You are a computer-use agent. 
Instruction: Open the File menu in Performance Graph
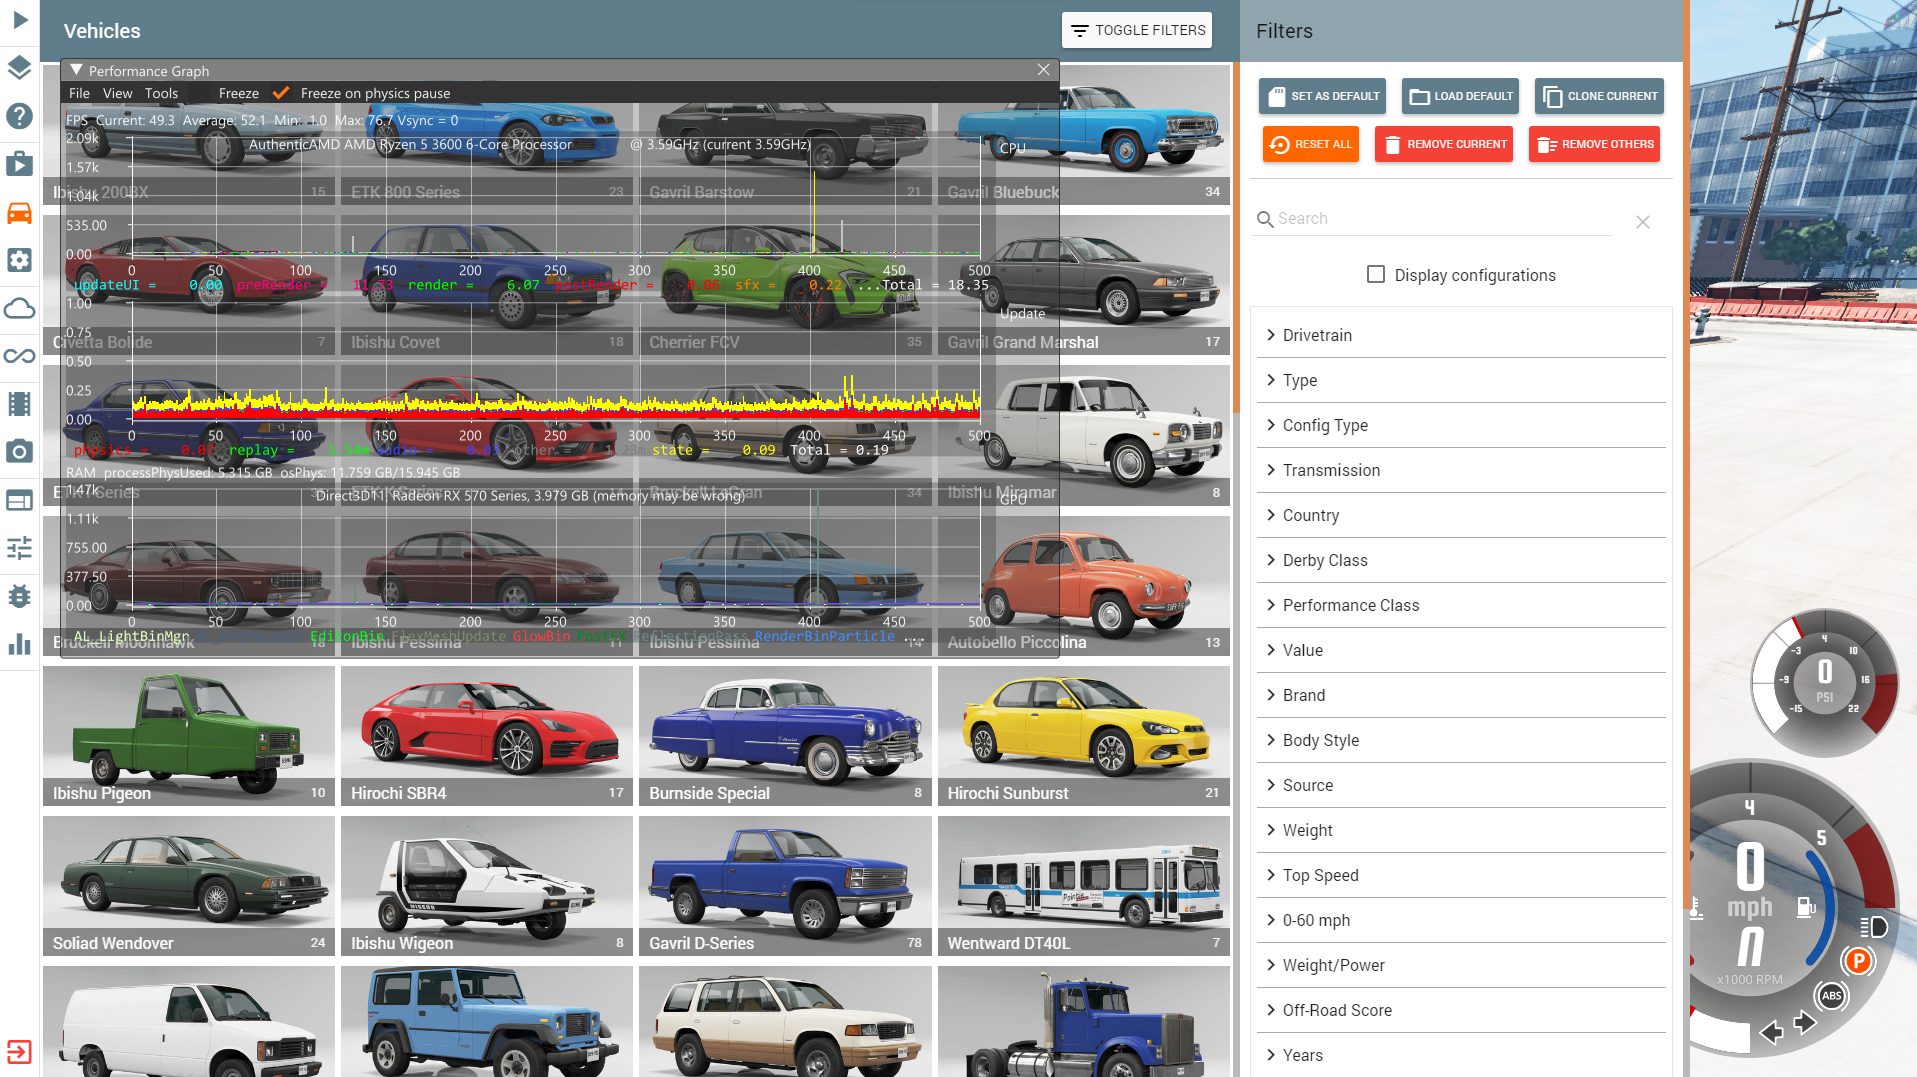pyautogui.click(x=79, y=93)
